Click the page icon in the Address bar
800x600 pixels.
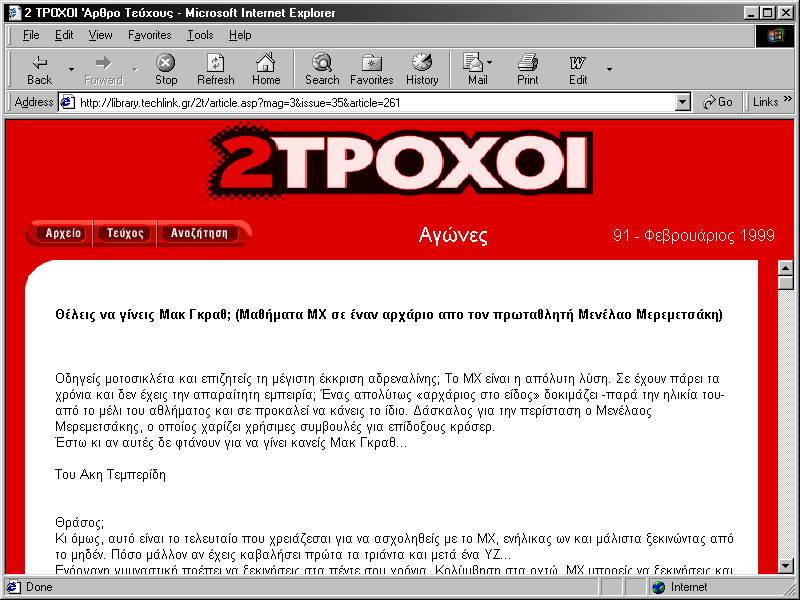click(x=67, y=103)
